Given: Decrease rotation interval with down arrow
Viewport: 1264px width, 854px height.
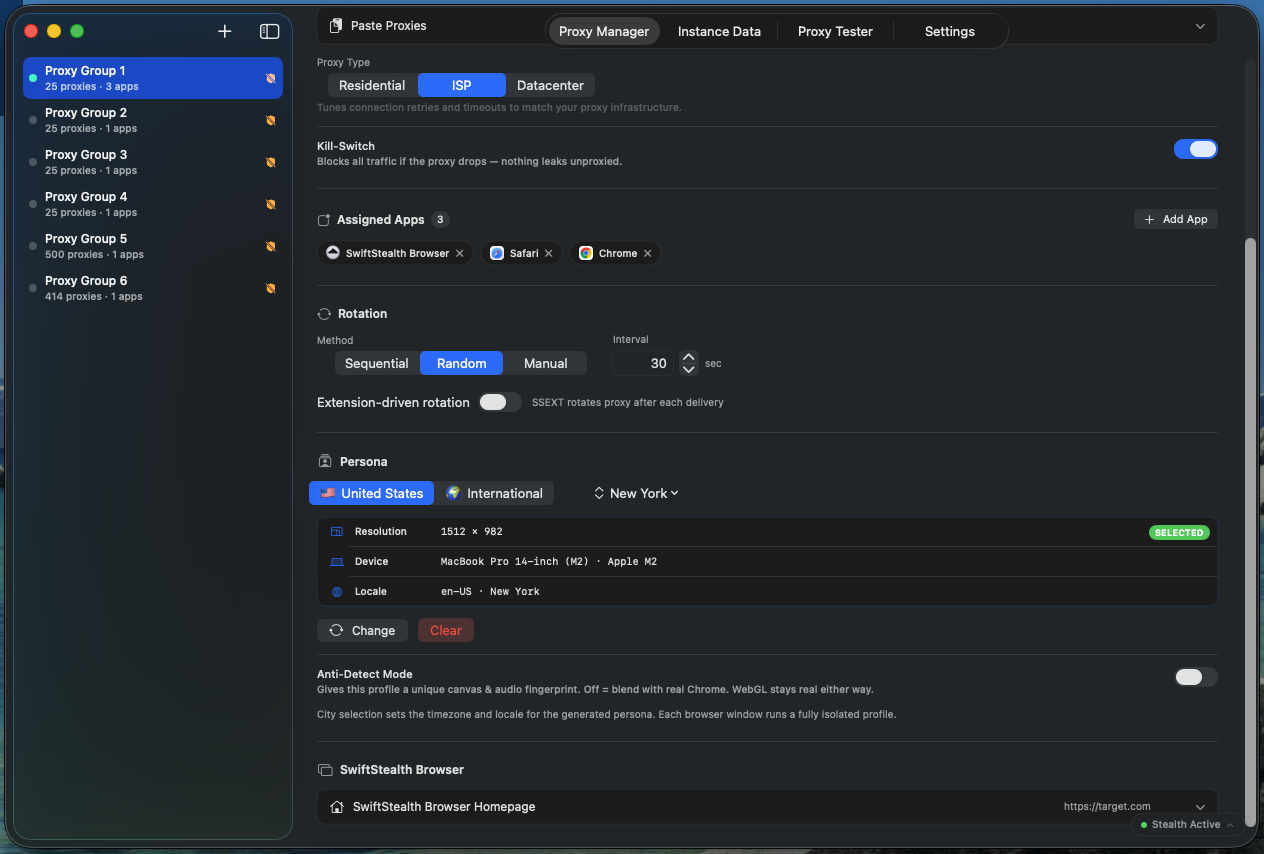Looking at the screenshot, I should click(688, 369).
